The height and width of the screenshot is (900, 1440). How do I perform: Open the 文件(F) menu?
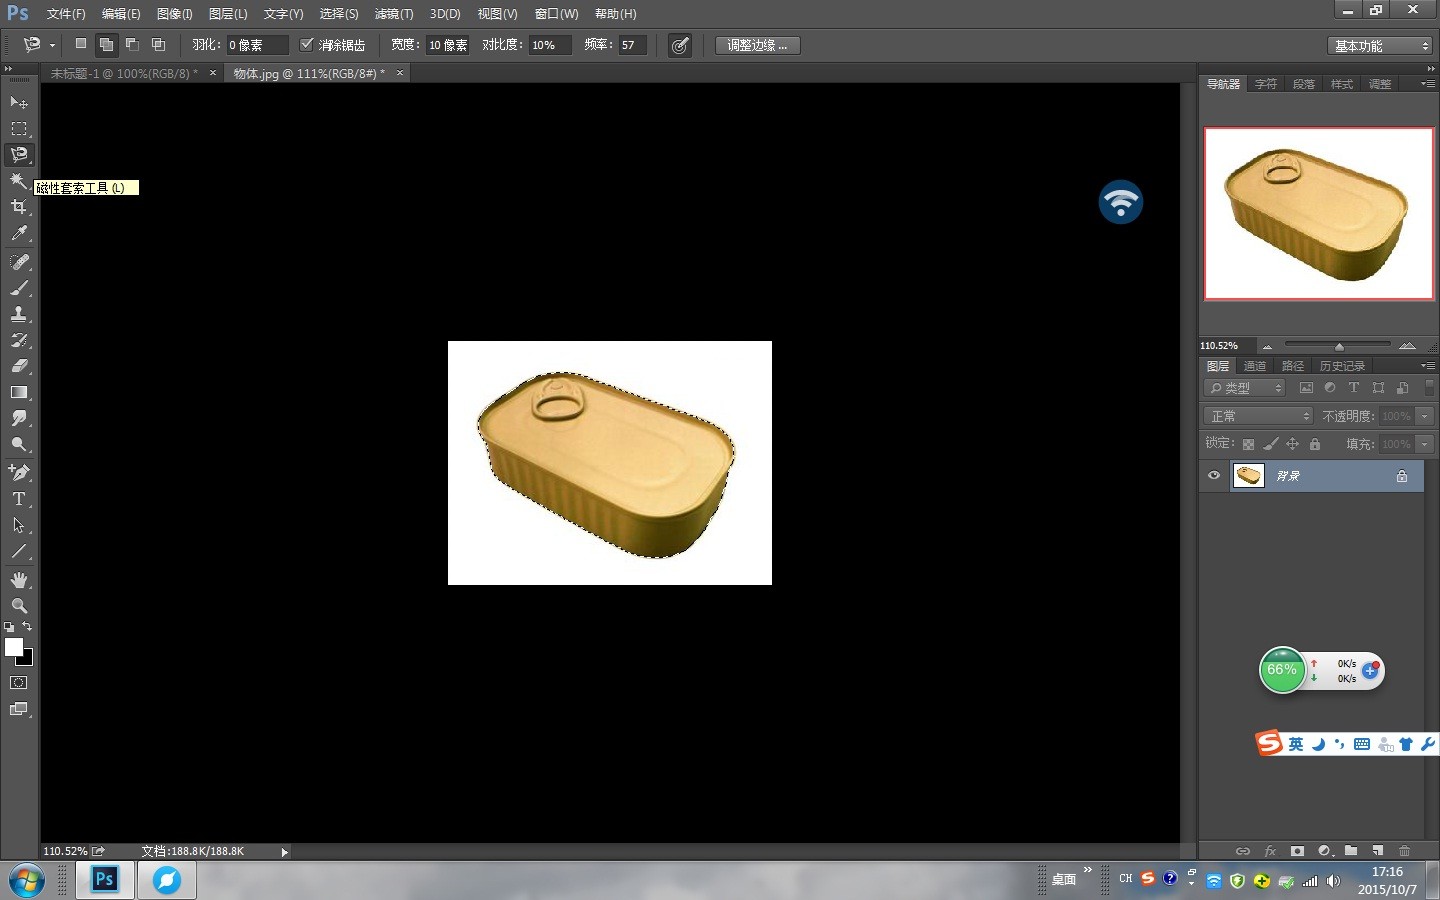pos(66,14)
